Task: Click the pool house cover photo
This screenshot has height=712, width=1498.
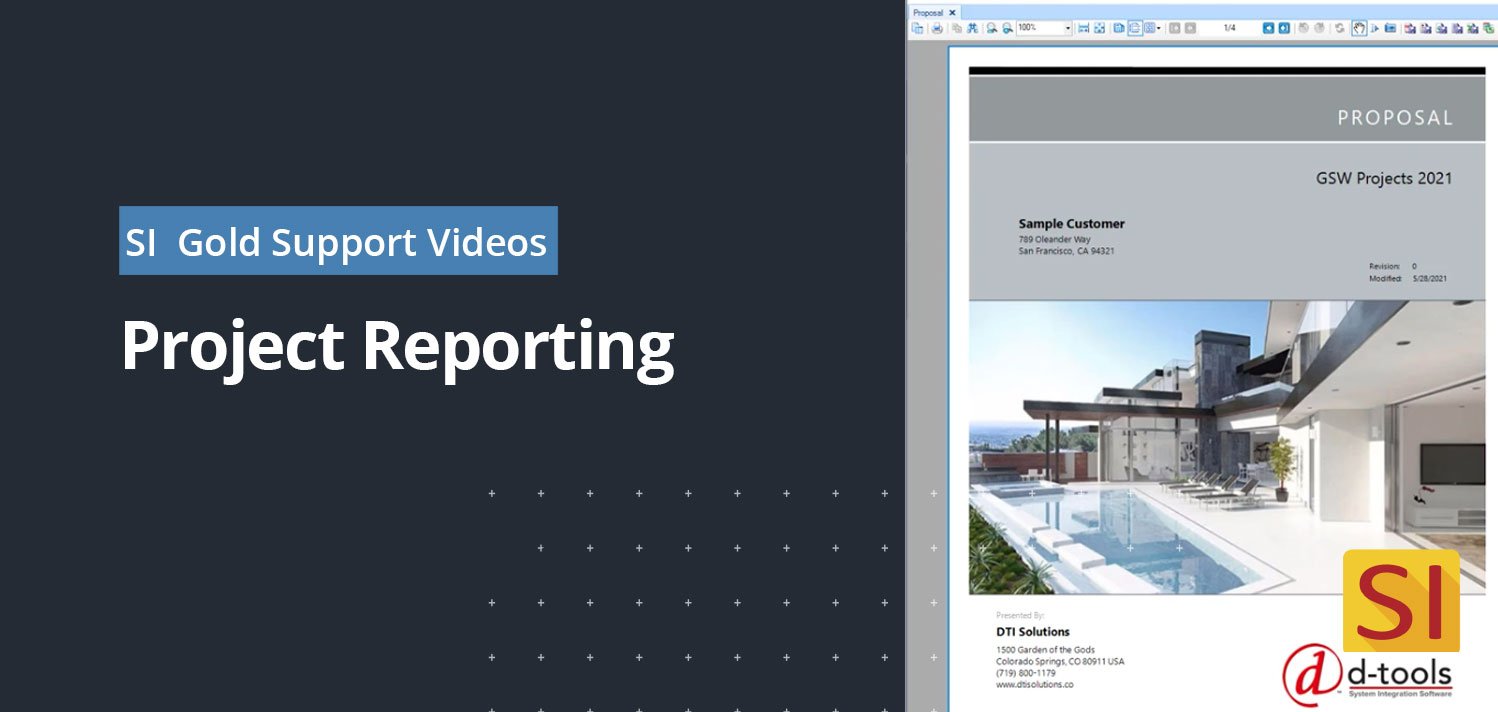Action: point(1226,447)
